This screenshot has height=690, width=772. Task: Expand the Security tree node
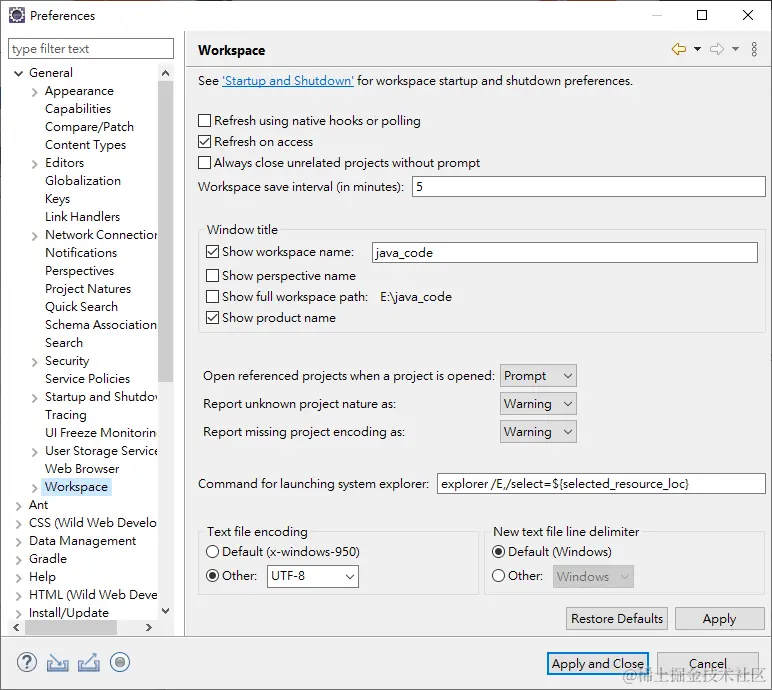(x=34, y=362)
